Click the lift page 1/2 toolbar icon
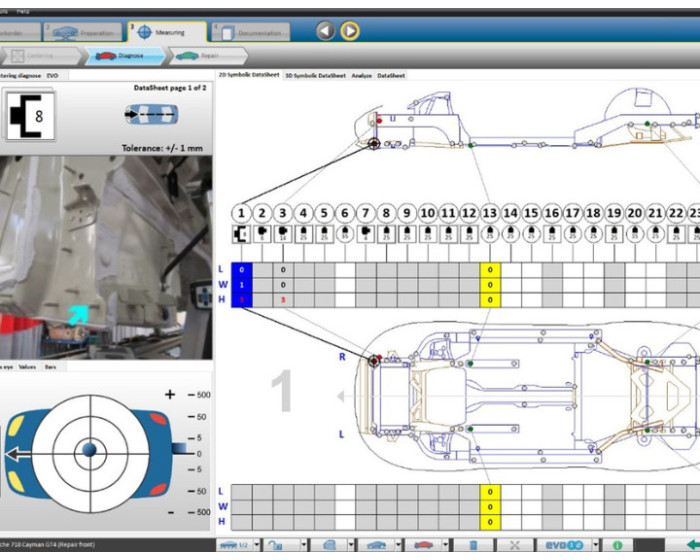This screenshot has height=560, width=700. [234, 545]
